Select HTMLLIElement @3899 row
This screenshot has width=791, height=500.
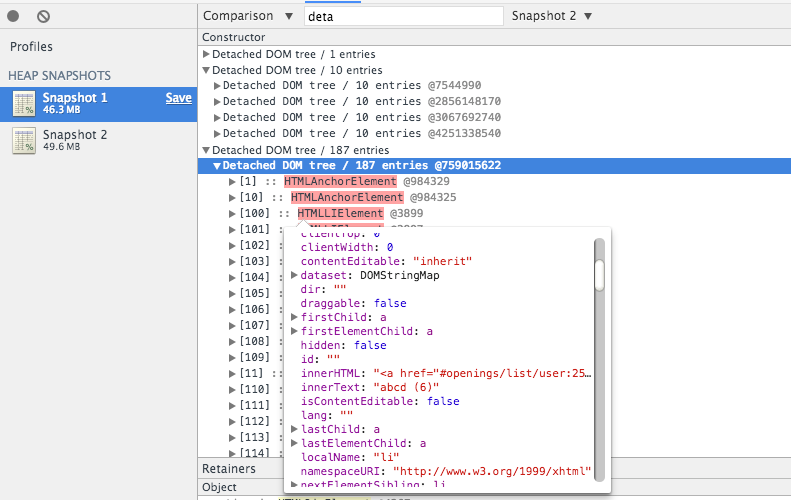click(340, 214)
